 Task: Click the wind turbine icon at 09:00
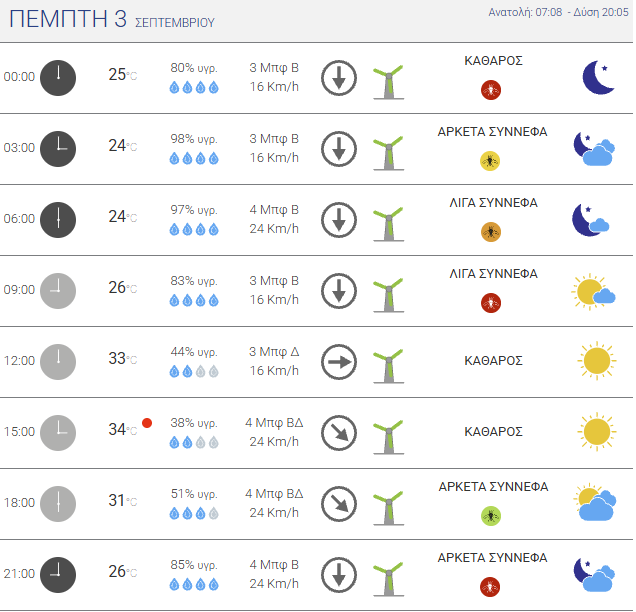coord(388,295)
